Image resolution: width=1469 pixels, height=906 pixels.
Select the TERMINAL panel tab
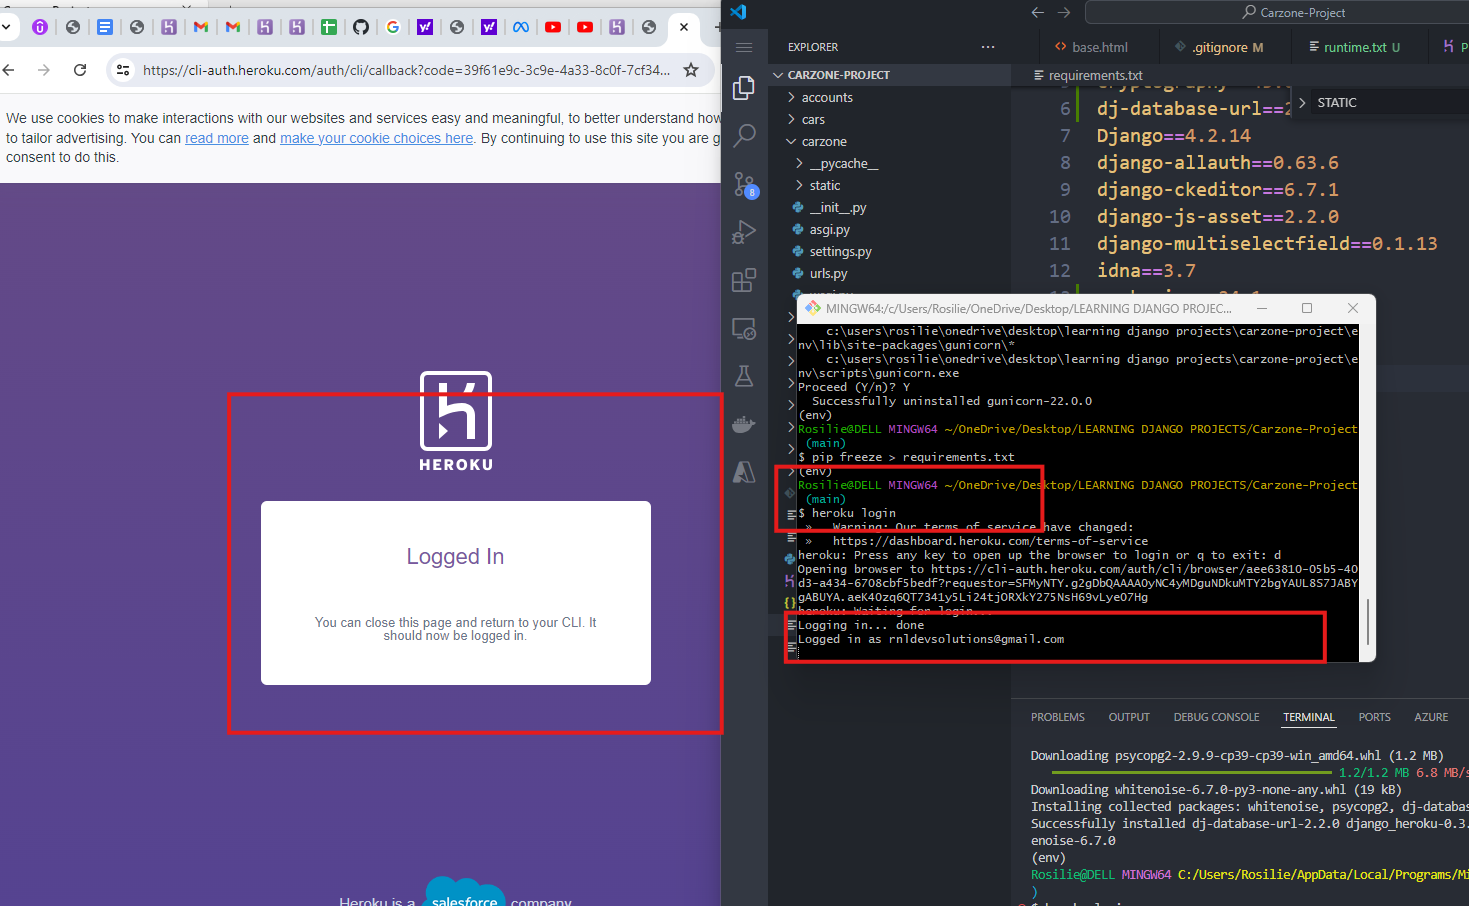coord(1309,717)
